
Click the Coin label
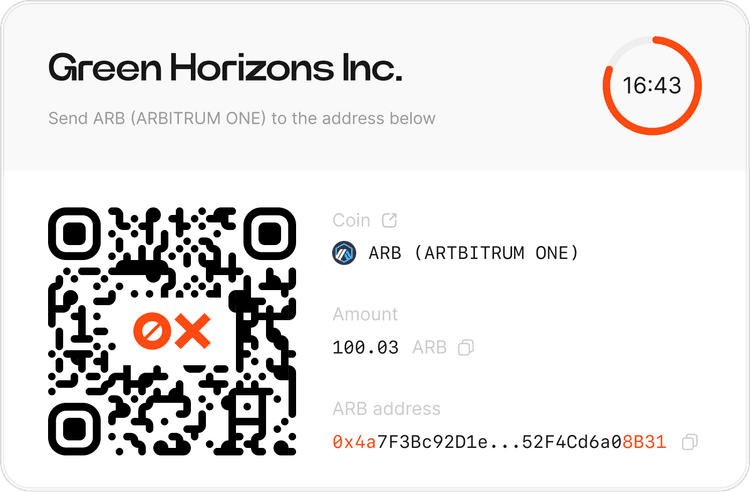(x=352, y=220)
